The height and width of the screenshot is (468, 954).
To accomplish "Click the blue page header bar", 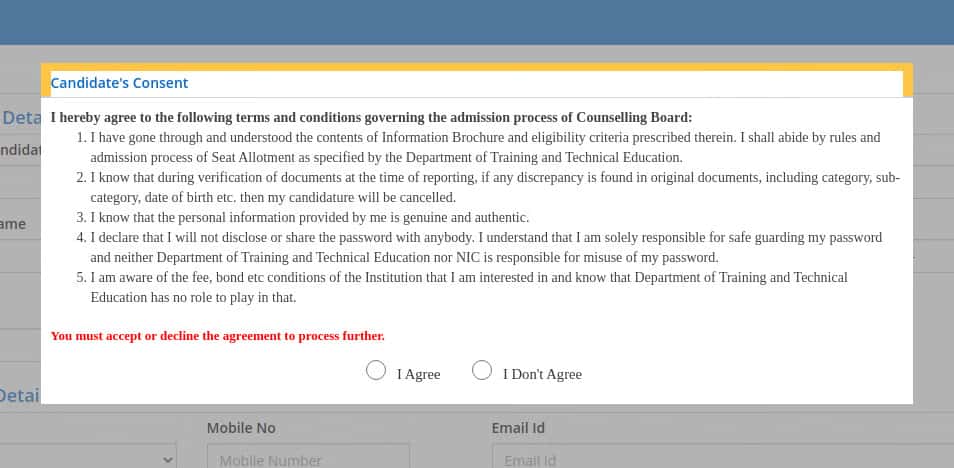I will pos(477,22).
